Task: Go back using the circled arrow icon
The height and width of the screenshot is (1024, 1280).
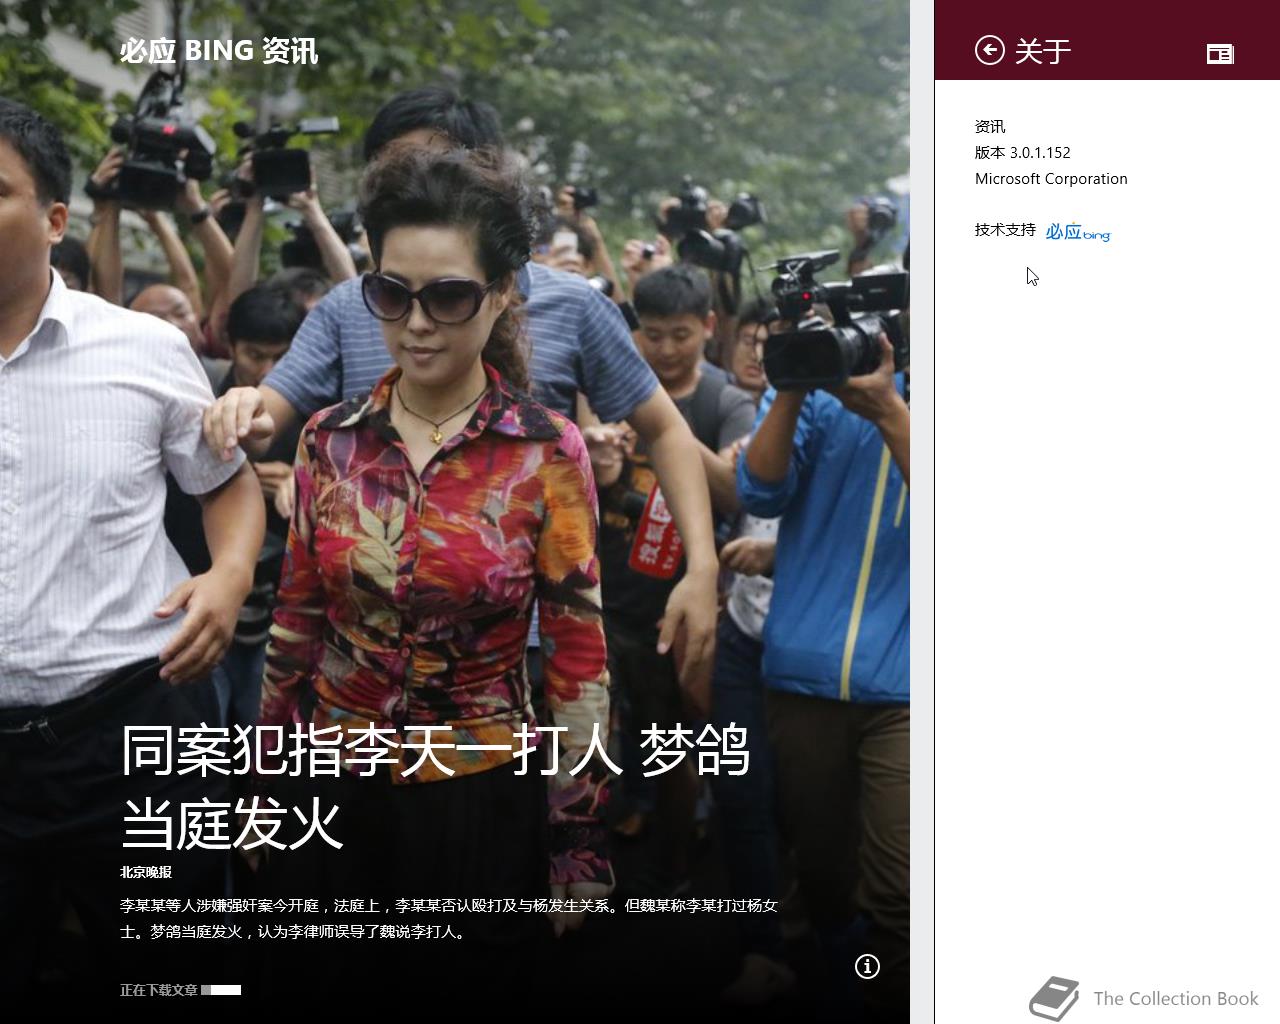Action: [x=989, y=50]
